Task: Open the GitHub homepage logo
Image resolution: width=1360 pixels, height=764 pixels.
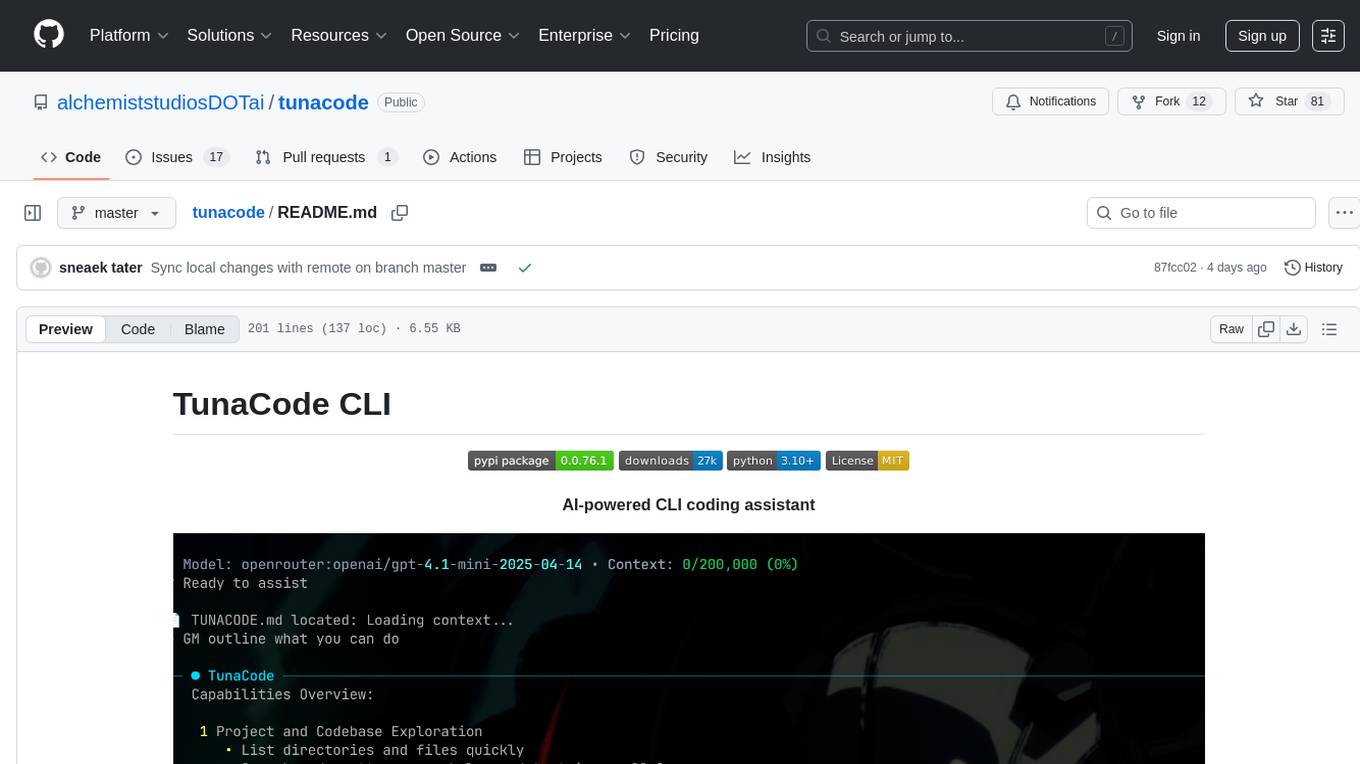Action: click(49, 35)
